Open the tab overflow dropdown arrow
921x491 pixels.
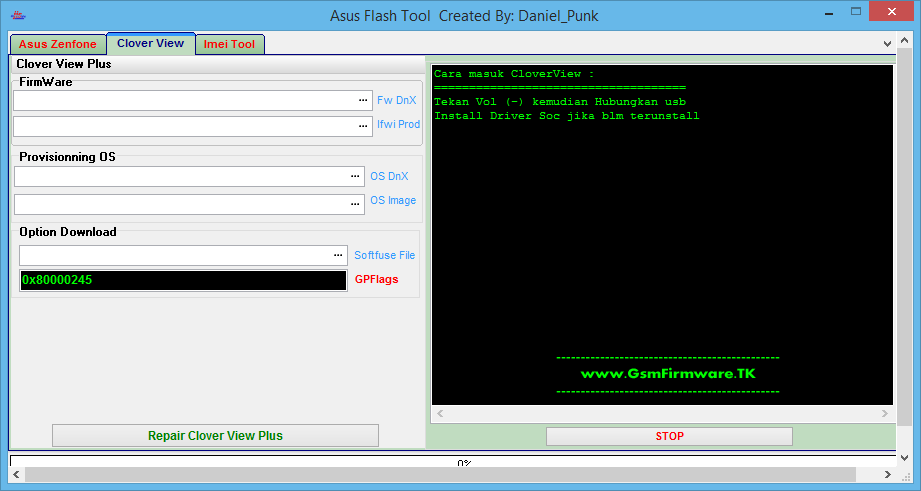887,43
